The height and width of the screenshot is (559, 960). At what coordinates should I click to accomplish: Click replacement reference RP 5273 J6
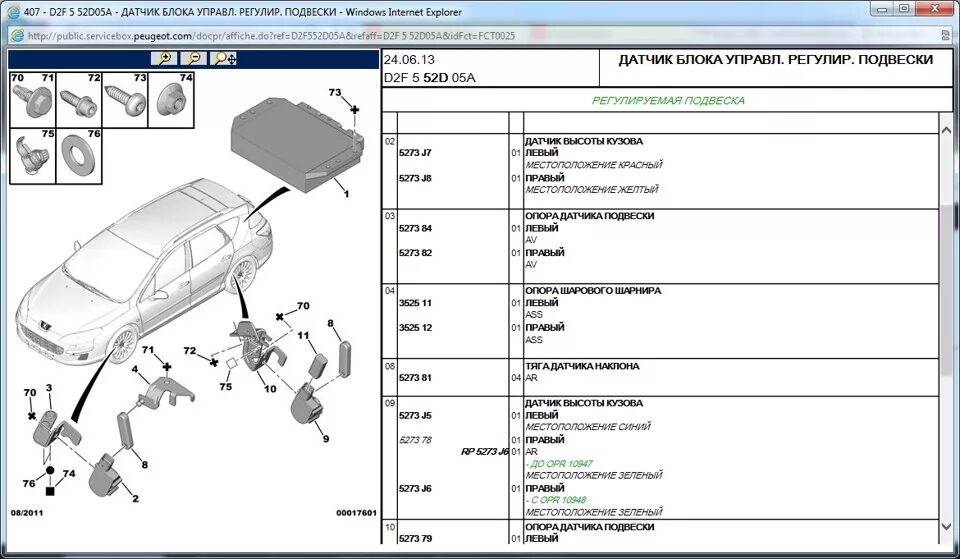484,452
